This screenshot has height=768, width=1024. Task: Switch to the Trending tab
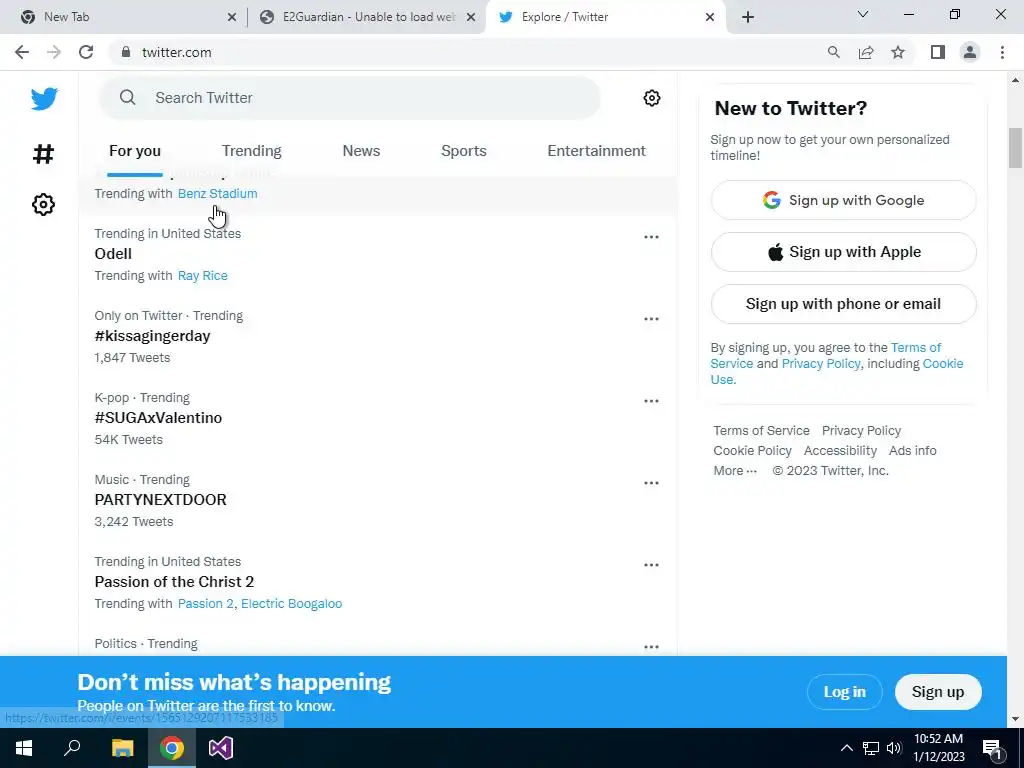(251, 151)
